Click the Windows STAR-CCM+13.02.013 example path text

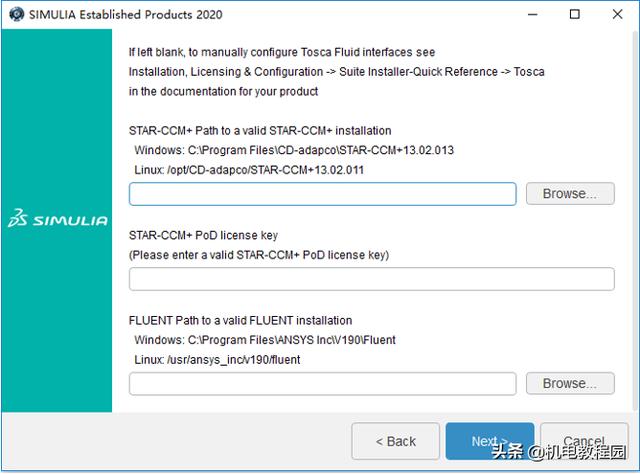click(294, 150)
